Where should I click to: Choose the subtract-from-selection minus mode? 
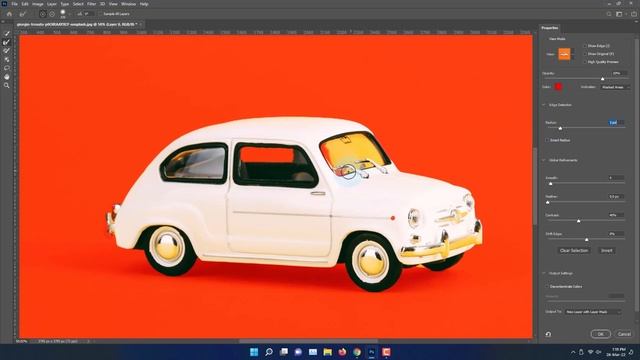point(52,14)
